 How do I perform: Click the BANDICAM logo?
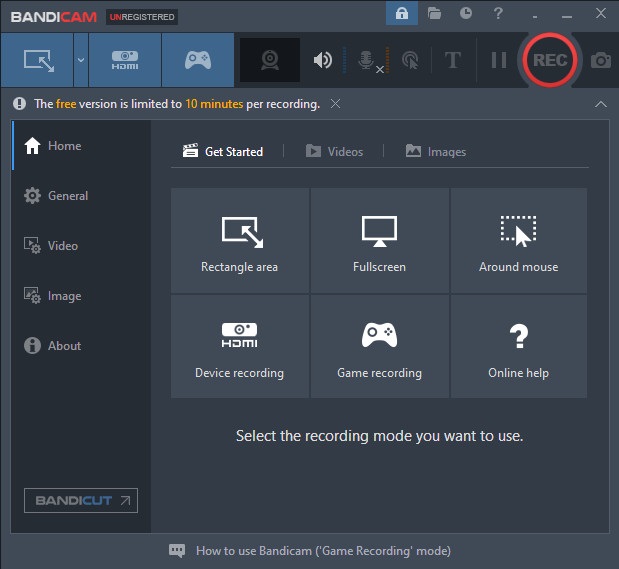(54, 17)
